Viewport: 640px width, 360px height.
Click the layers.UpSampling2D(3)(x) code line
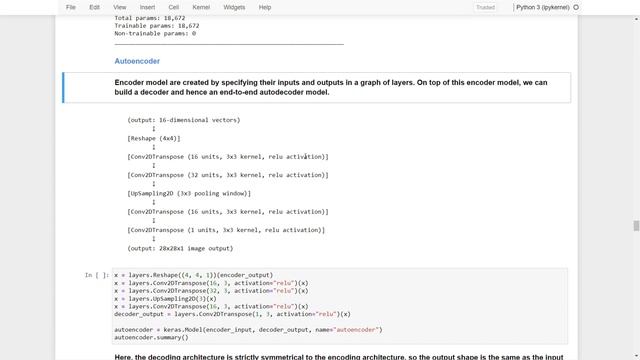[x=165, y=298]
